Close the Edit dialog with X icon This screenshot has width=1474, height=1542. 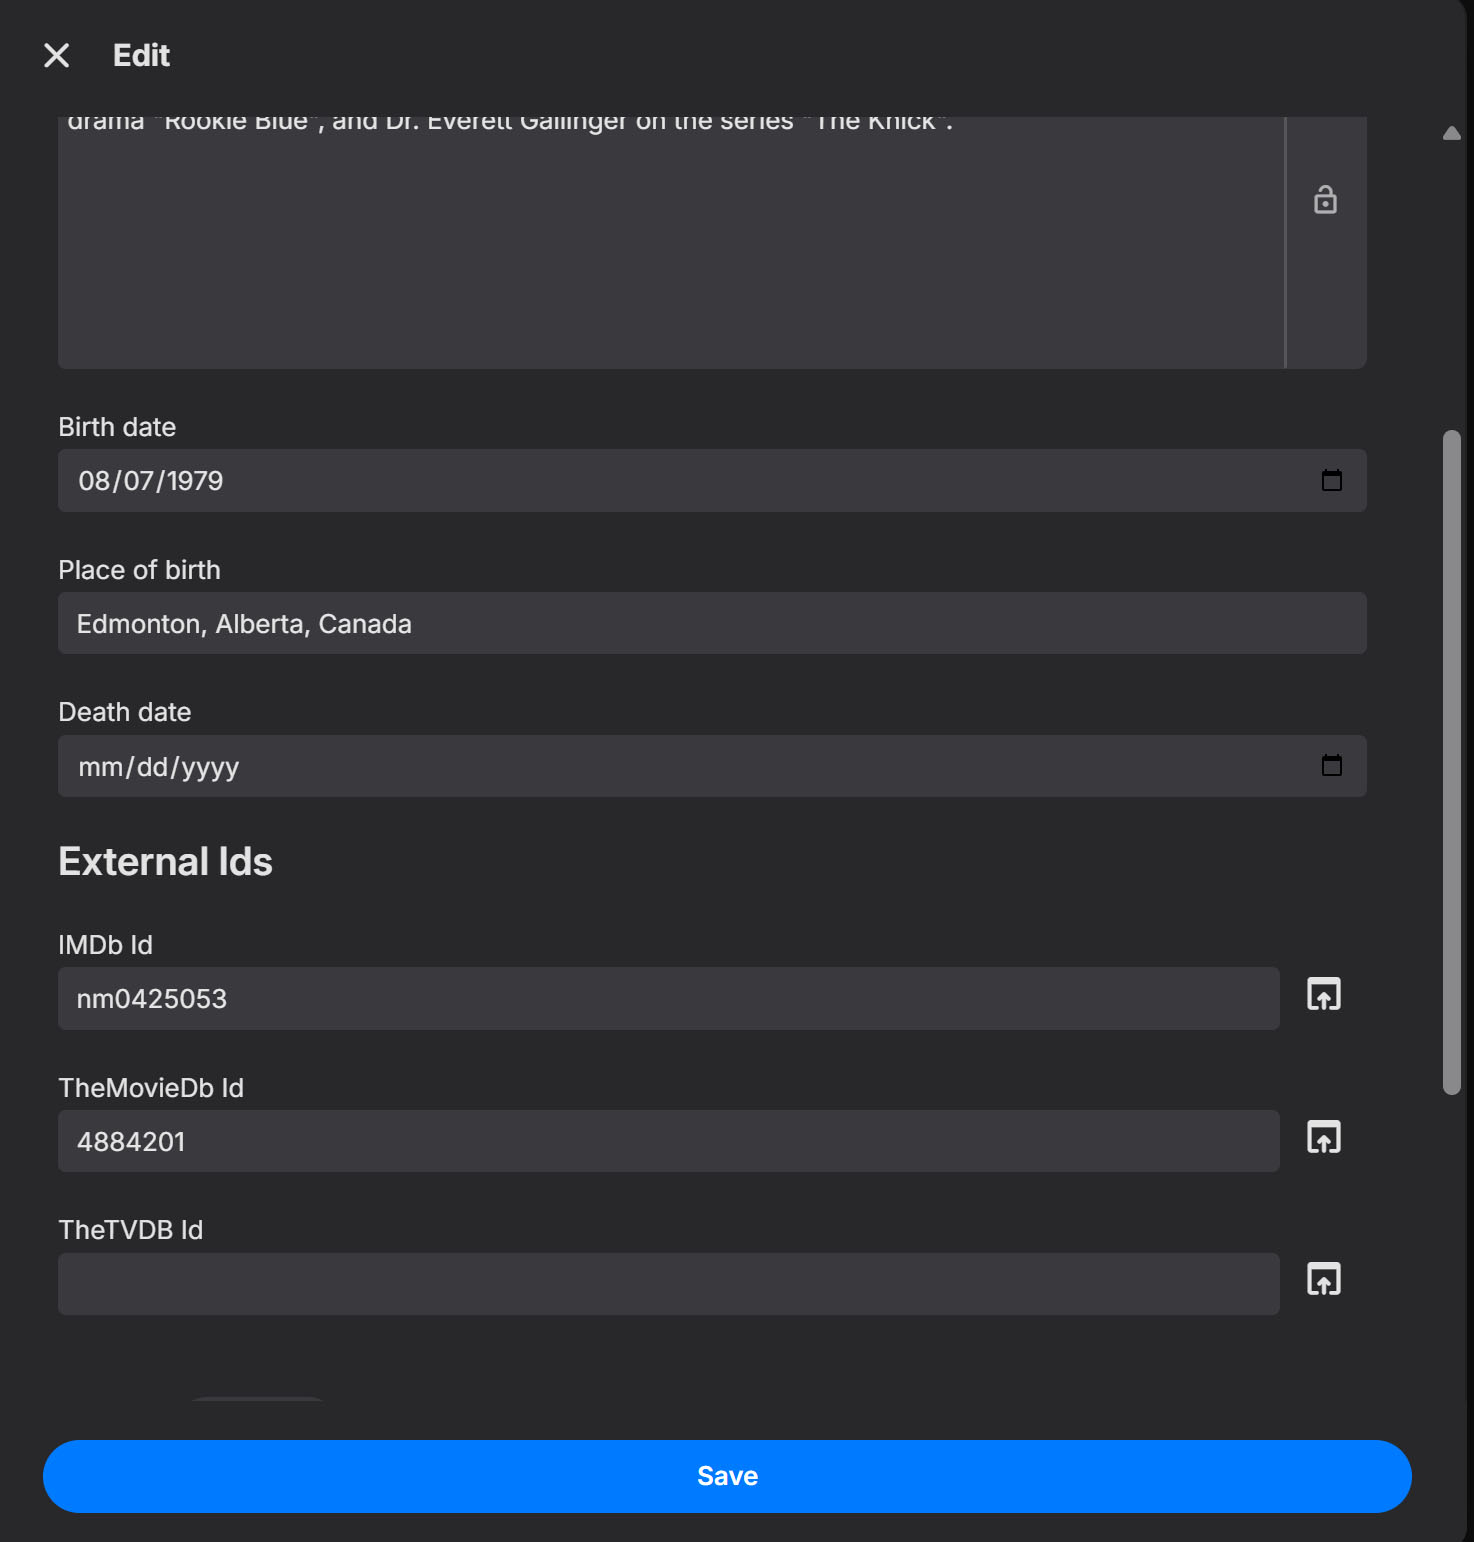pyautogui.click(x=57, y=55)
